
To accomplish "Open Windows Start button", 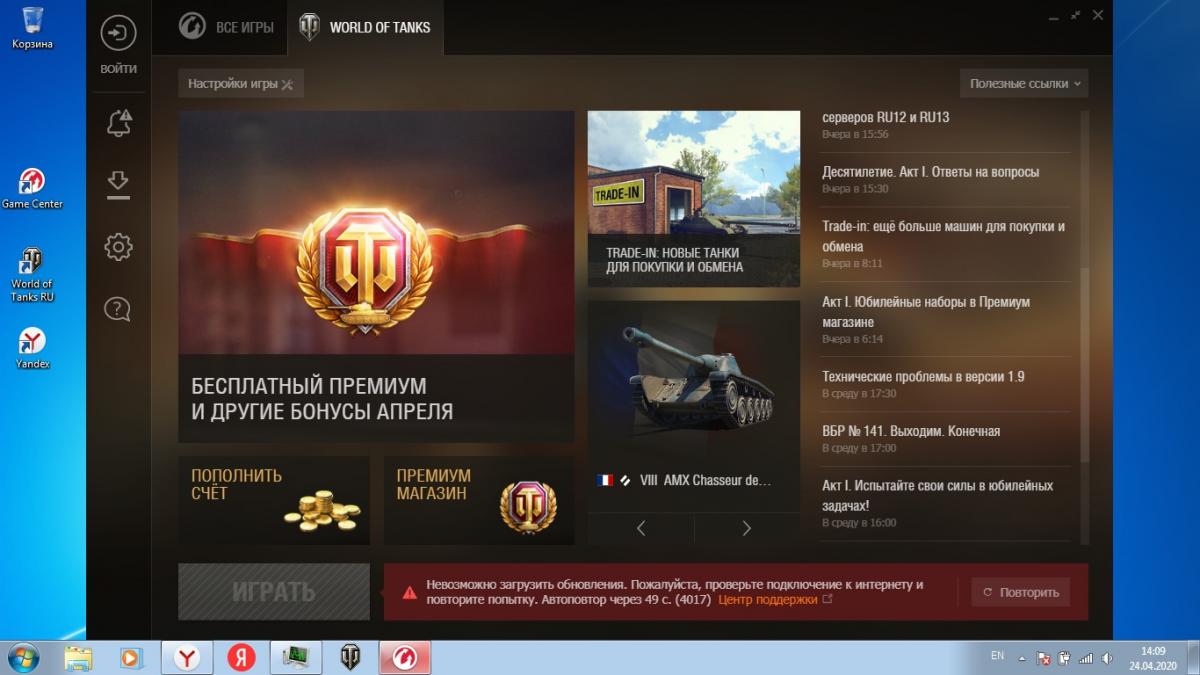I will coord(22,657).
